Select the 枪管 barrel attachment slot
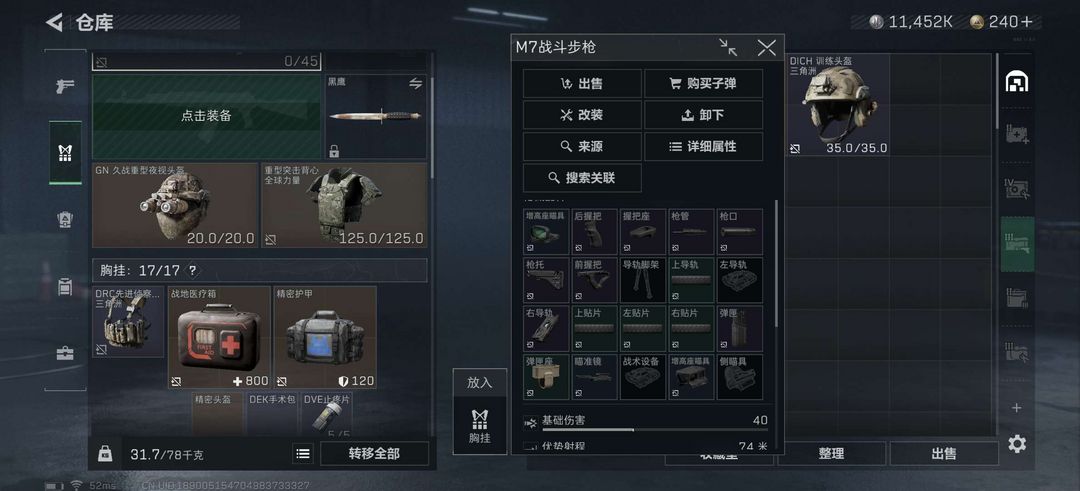This screenshot has height=491, width=1080. 692,232
